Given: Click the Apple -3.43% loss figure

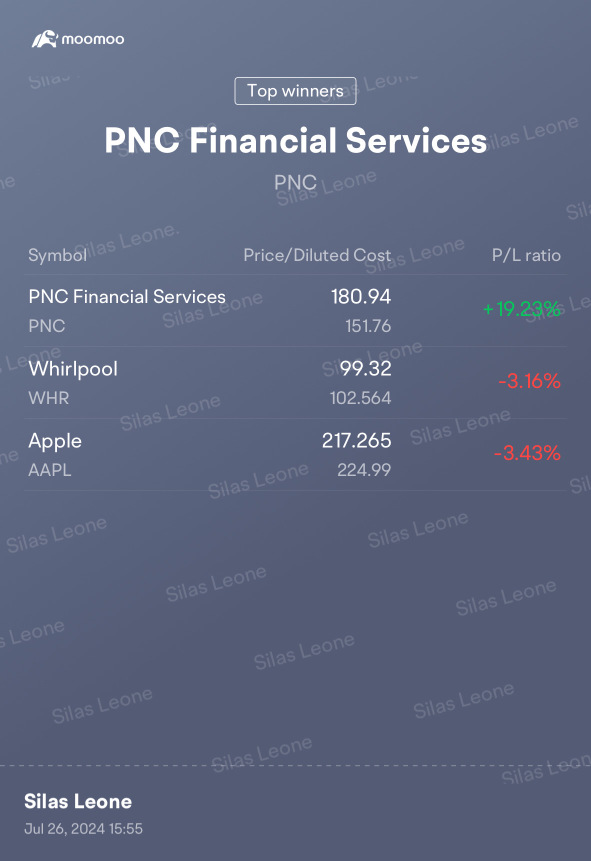Looking at the screenshot, I should (x=527, y=453).
